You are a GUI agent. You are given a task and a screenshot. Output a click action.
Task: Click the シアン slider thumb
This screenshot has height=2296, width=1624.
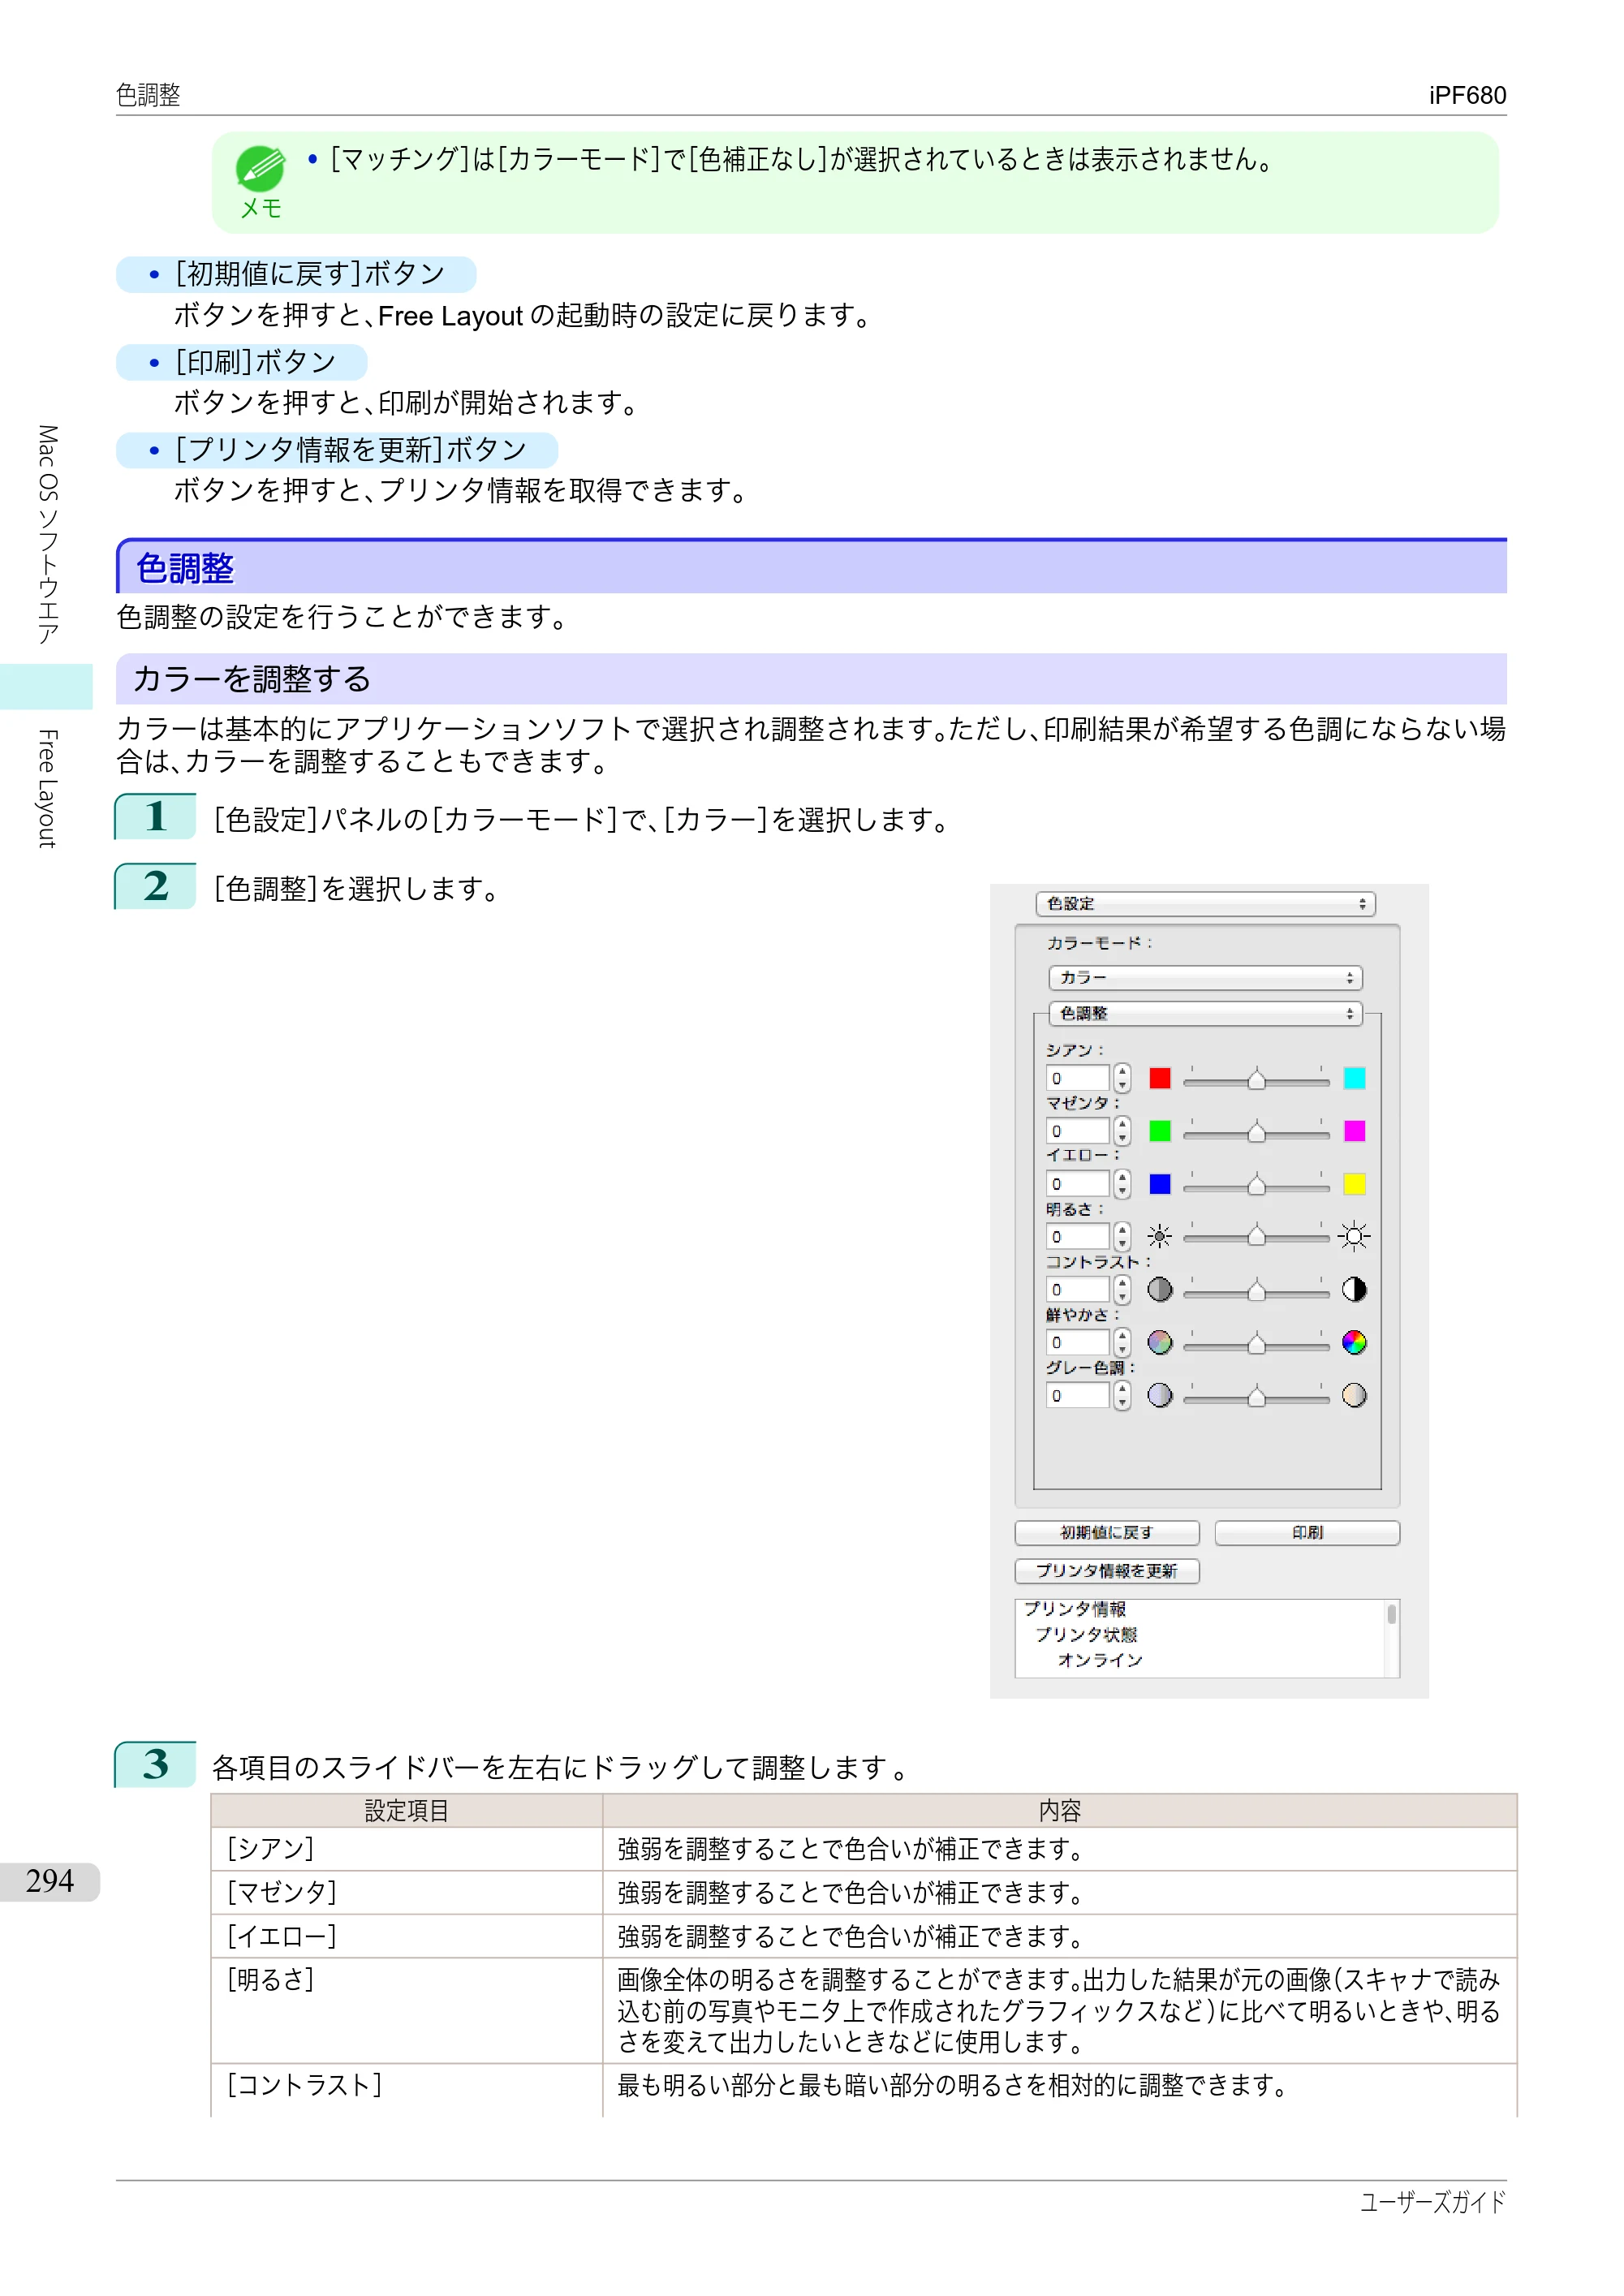(1257, 1079)
